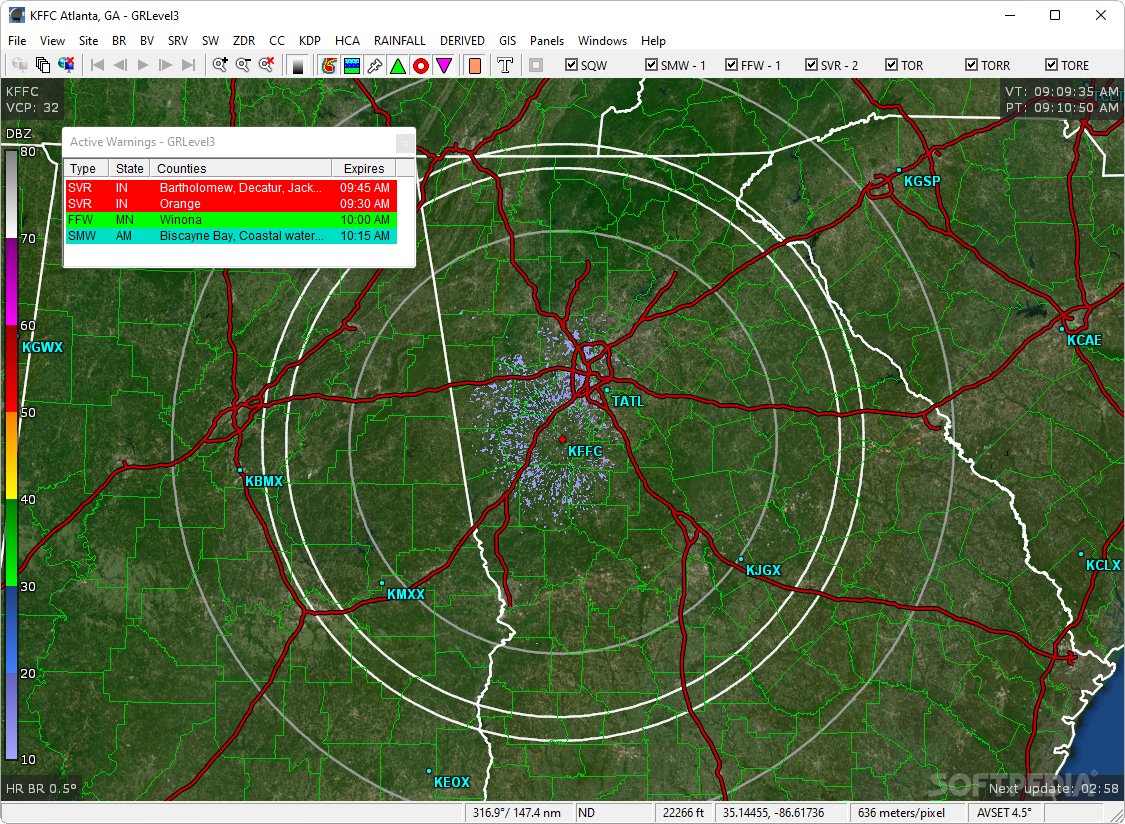The image size is (1125, 824).
Task: Open the RAINFALL product menu
Action: tap(400, 41)
